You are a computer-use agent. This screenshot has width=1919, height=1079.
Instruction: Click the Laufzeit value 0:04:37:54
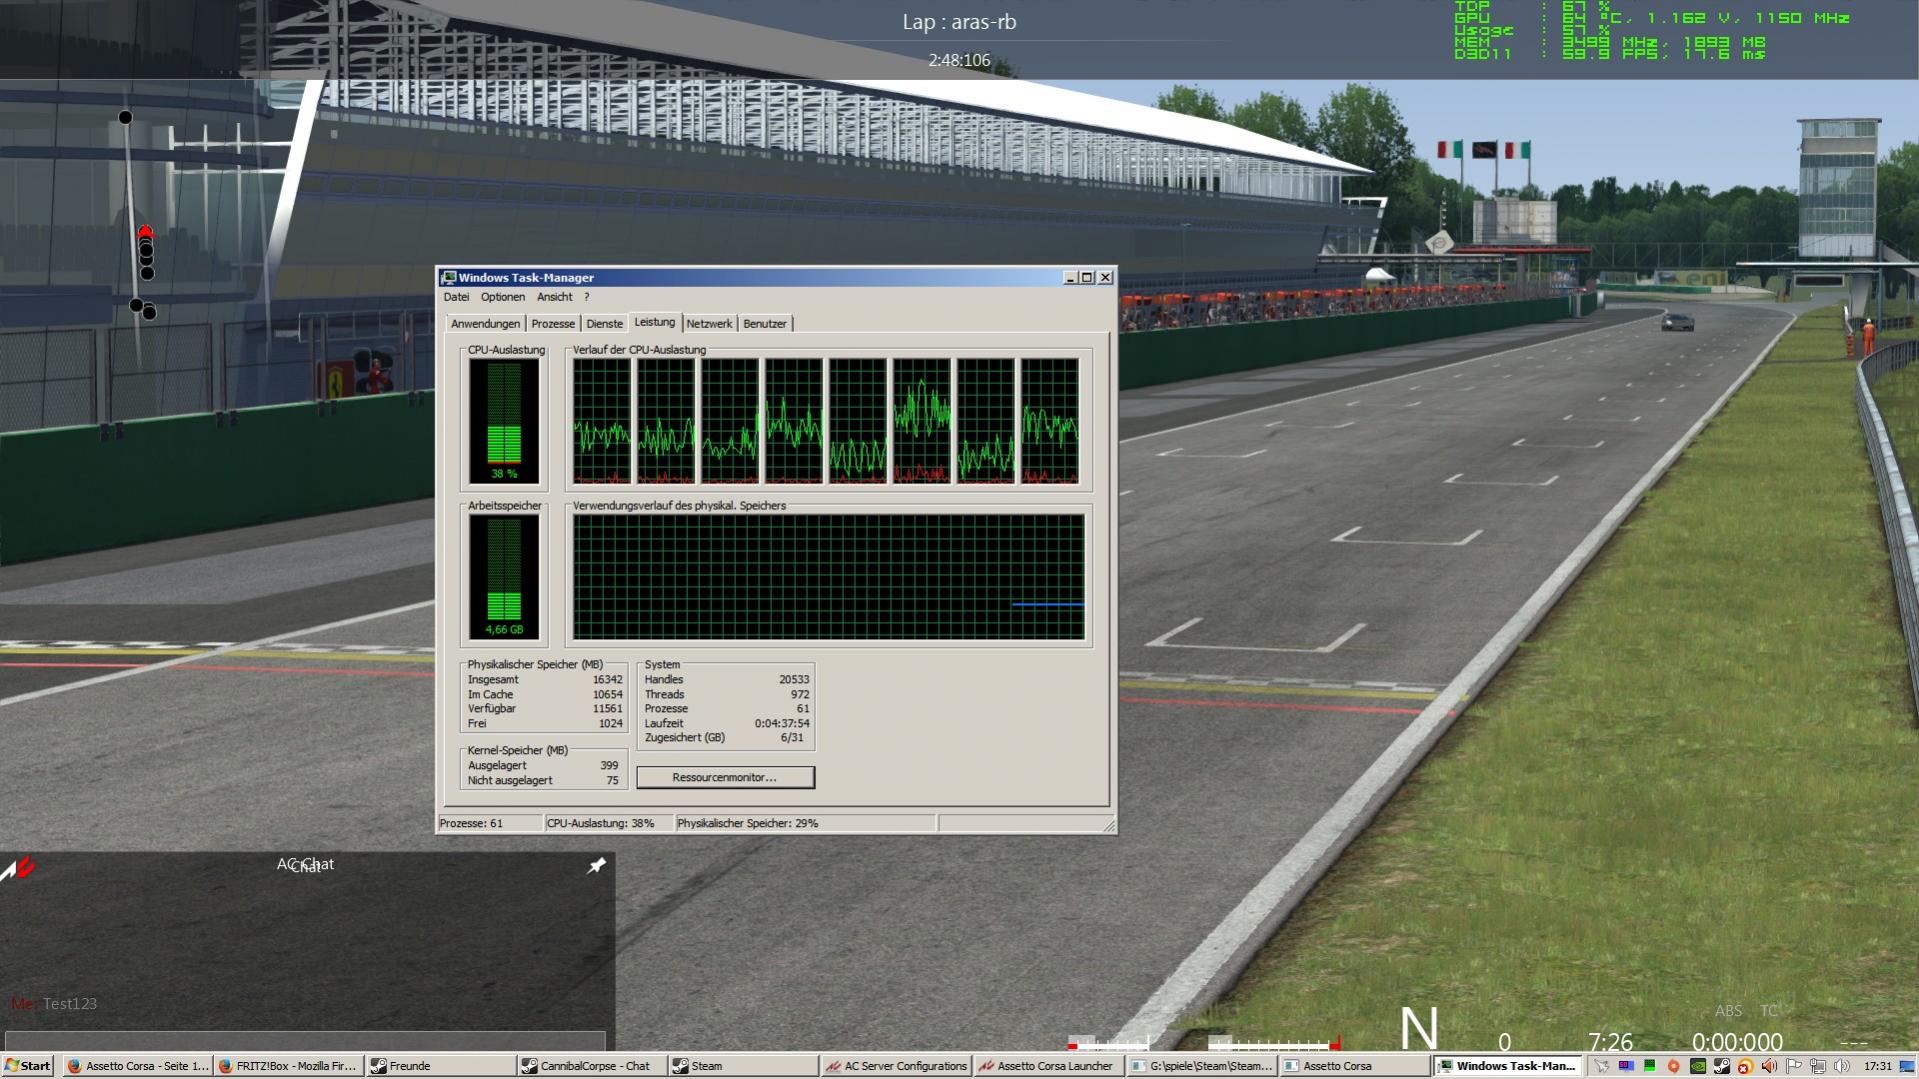tap(782, 723)
